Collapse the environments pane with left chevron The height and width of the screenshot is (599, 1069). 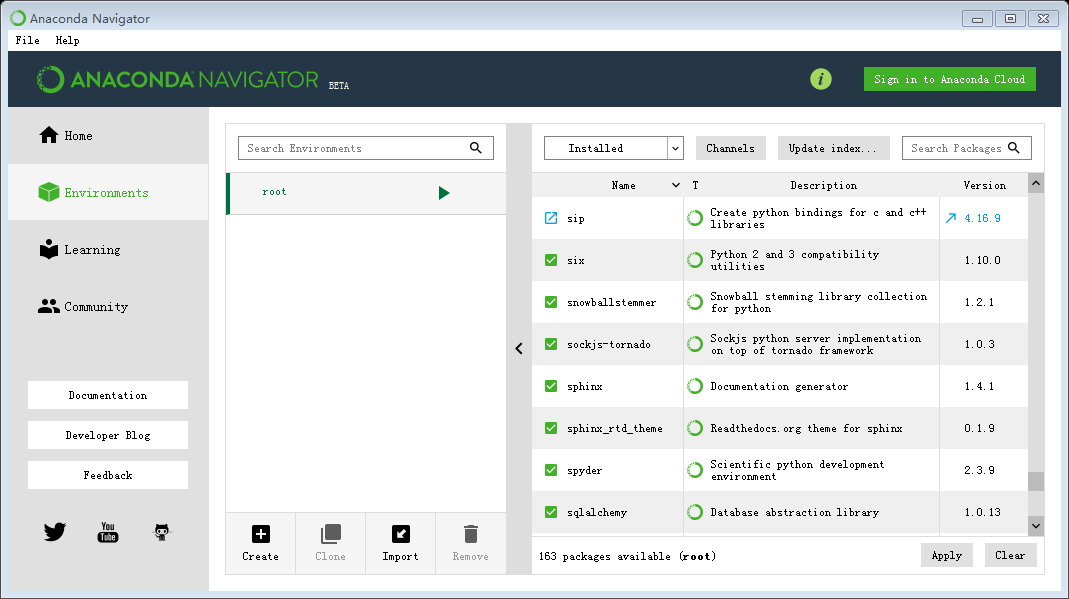(x=519, y=348)
